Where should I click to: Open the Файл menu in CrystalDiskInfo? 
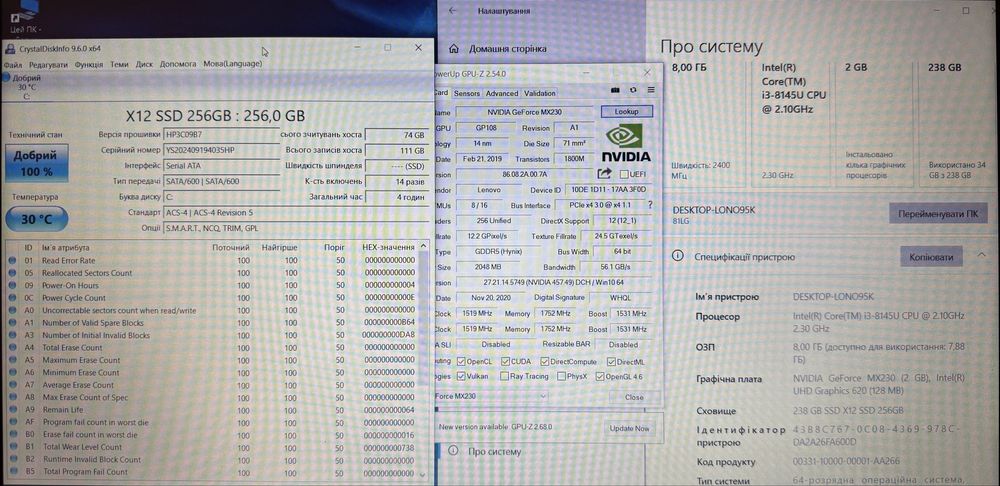13,64
